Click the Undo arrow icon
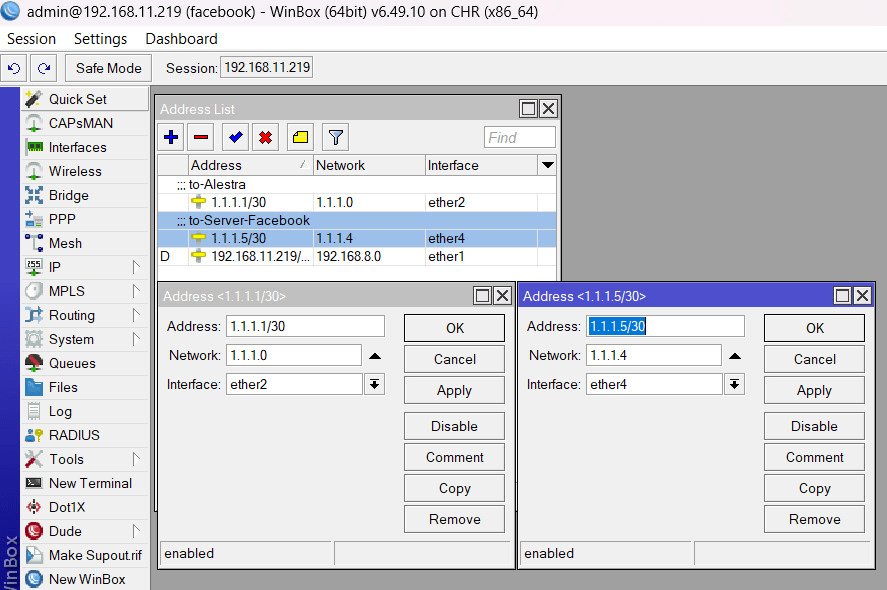This screenshot has width=887, height=590. click(x=14, y=68)
